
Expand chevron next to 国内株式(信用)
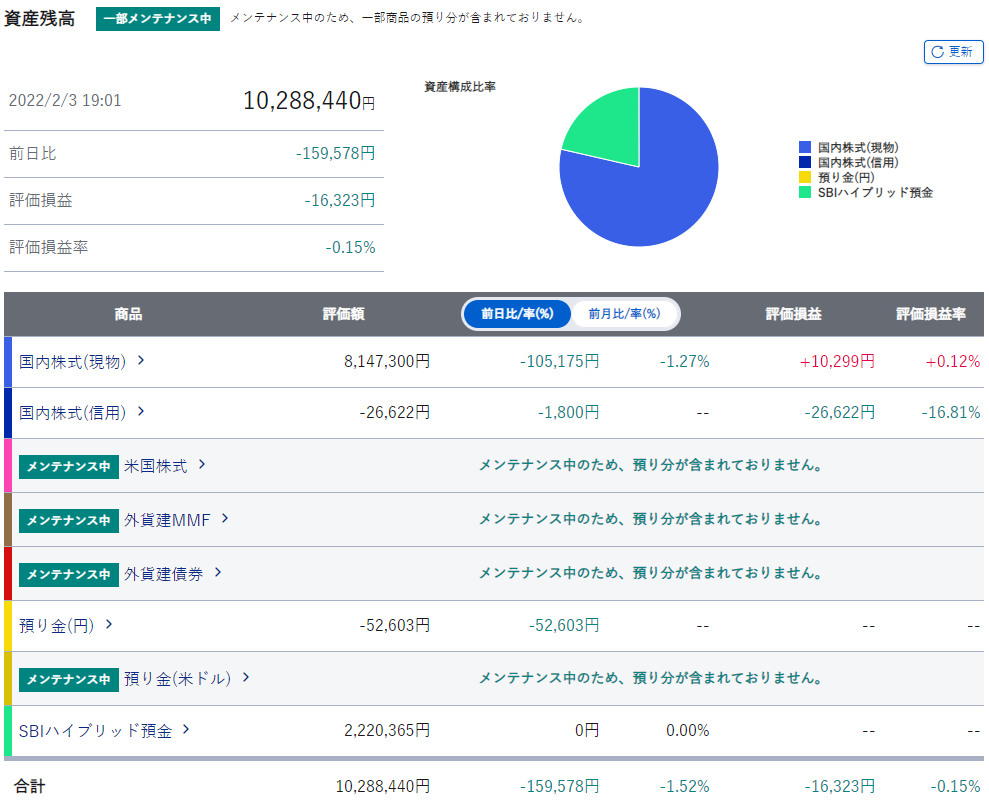(141, 411)
